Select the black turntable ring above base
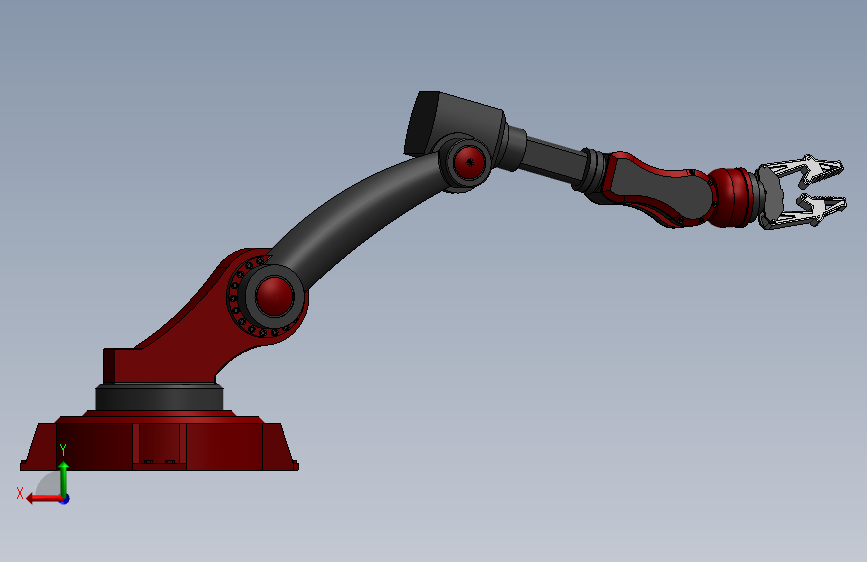Screen dimensions: 867x562 click(159, 398)
